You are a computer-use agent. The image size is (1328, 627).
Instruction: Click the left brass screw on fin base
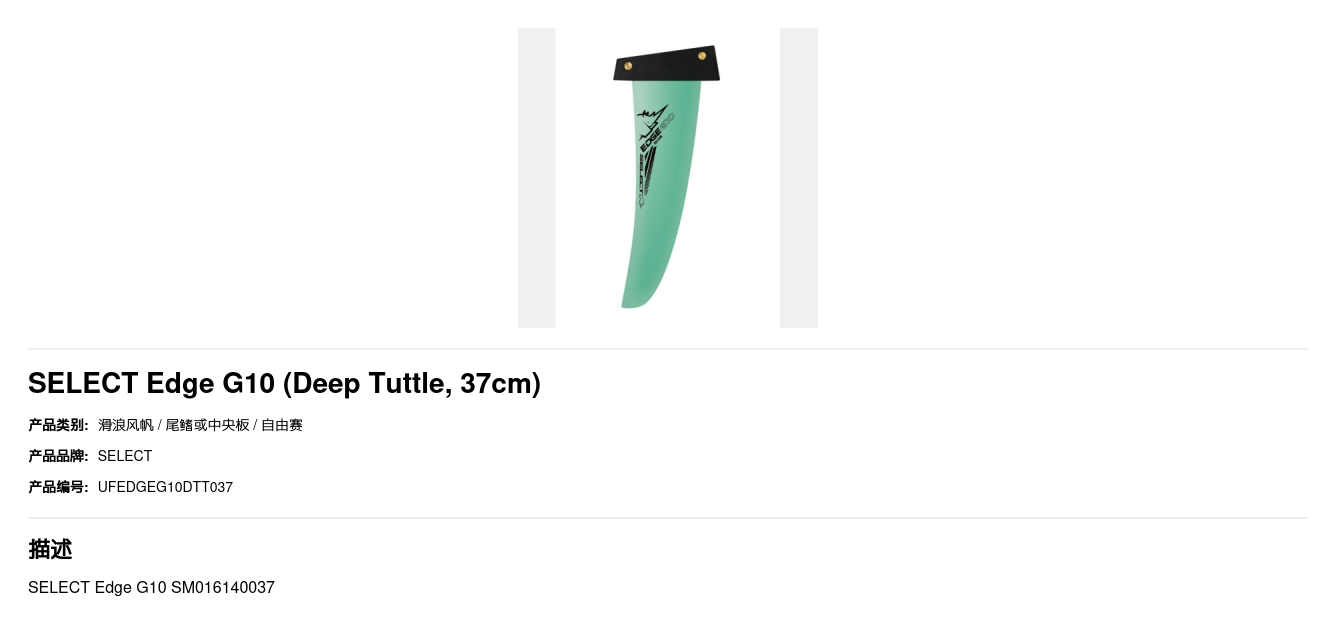628,66
